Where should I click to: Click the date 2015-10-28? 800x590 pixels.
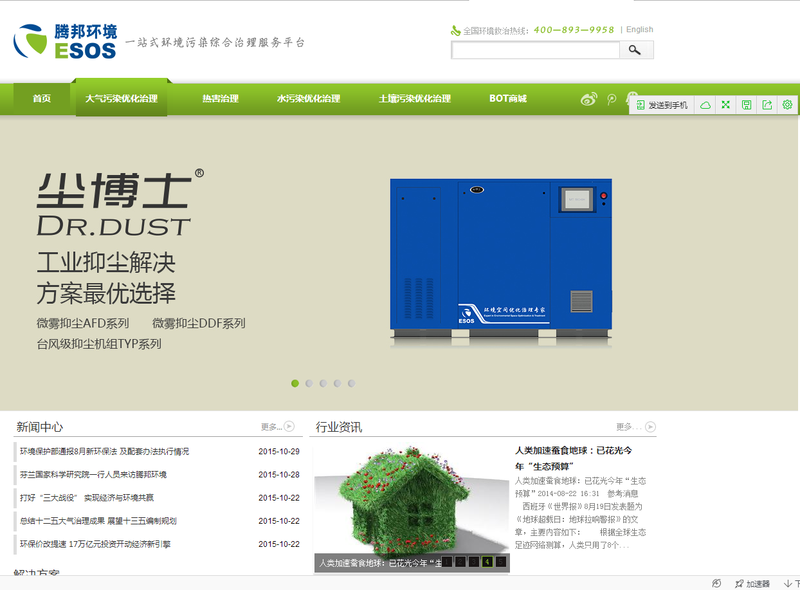click(279, 475)
